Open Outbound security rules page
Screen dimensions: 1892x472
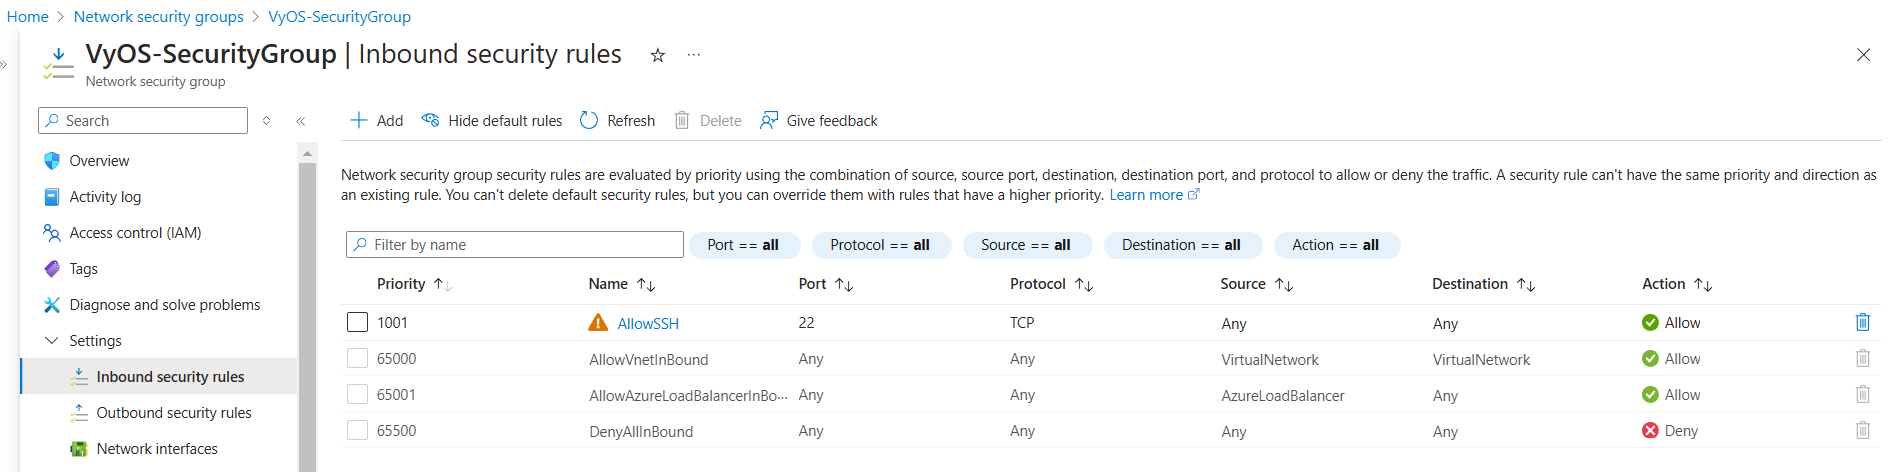click(x=173, y=413)
